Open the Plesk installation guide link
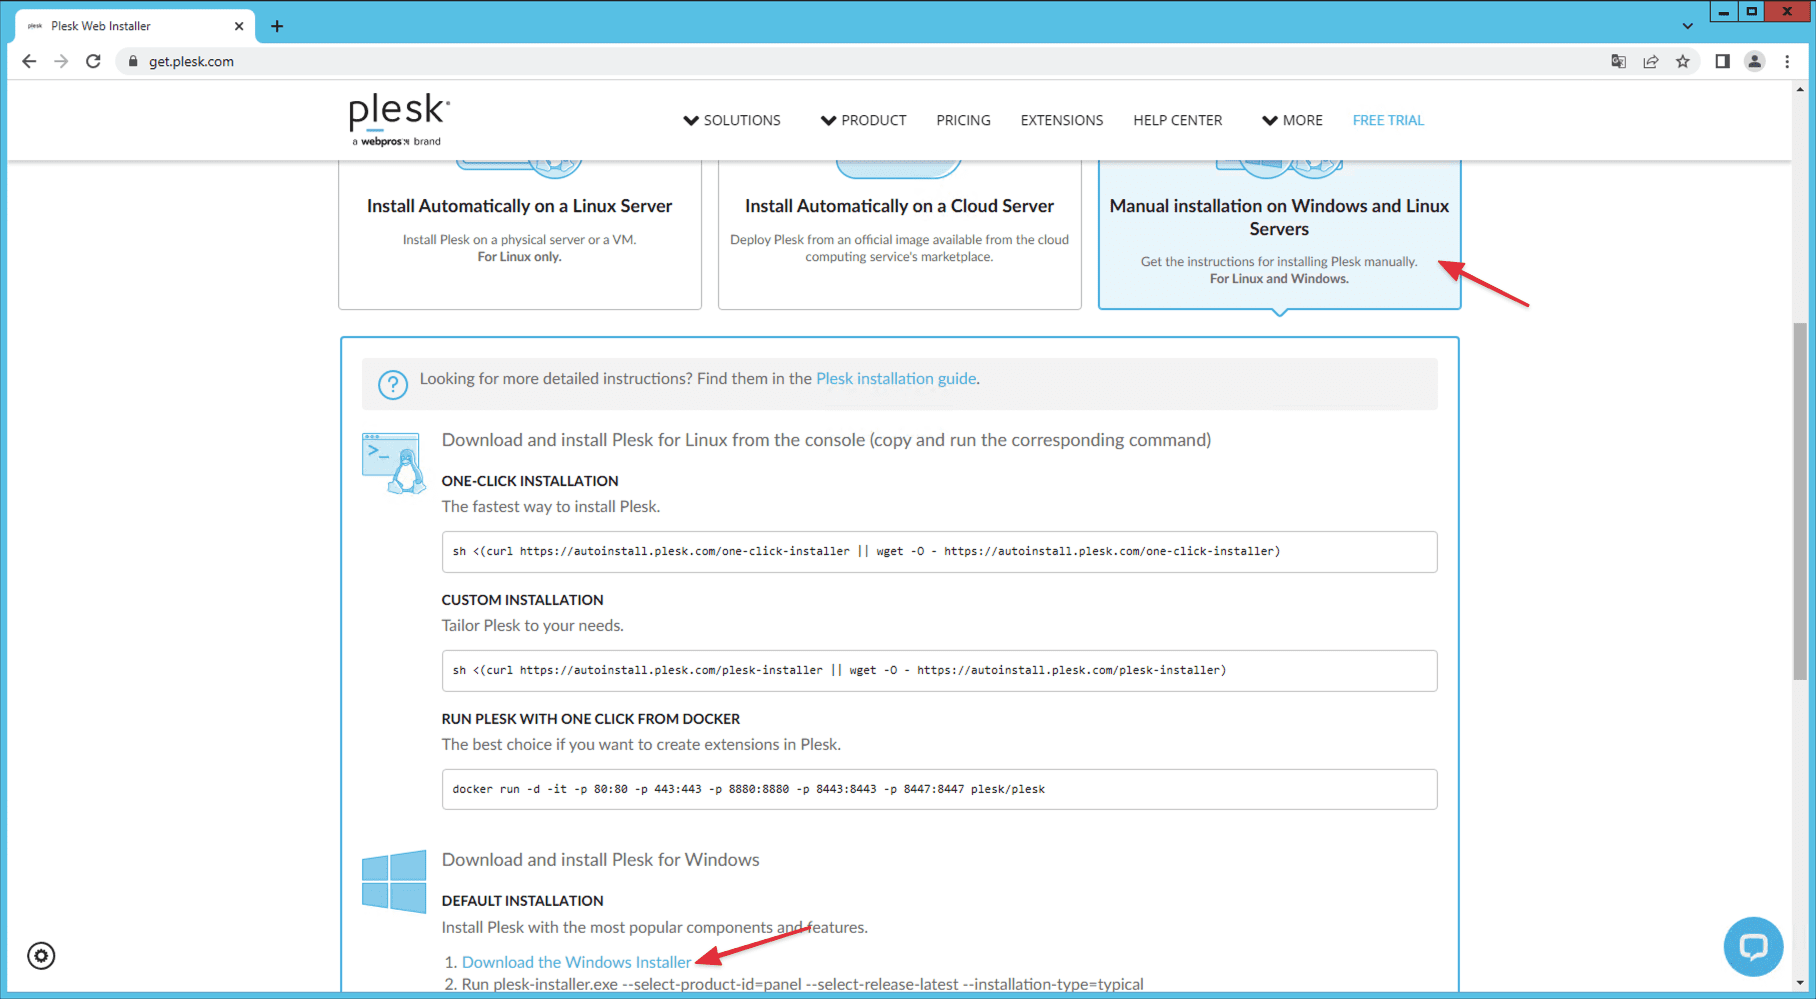This screenshot has height=999, width=1816. coord(896,379)
